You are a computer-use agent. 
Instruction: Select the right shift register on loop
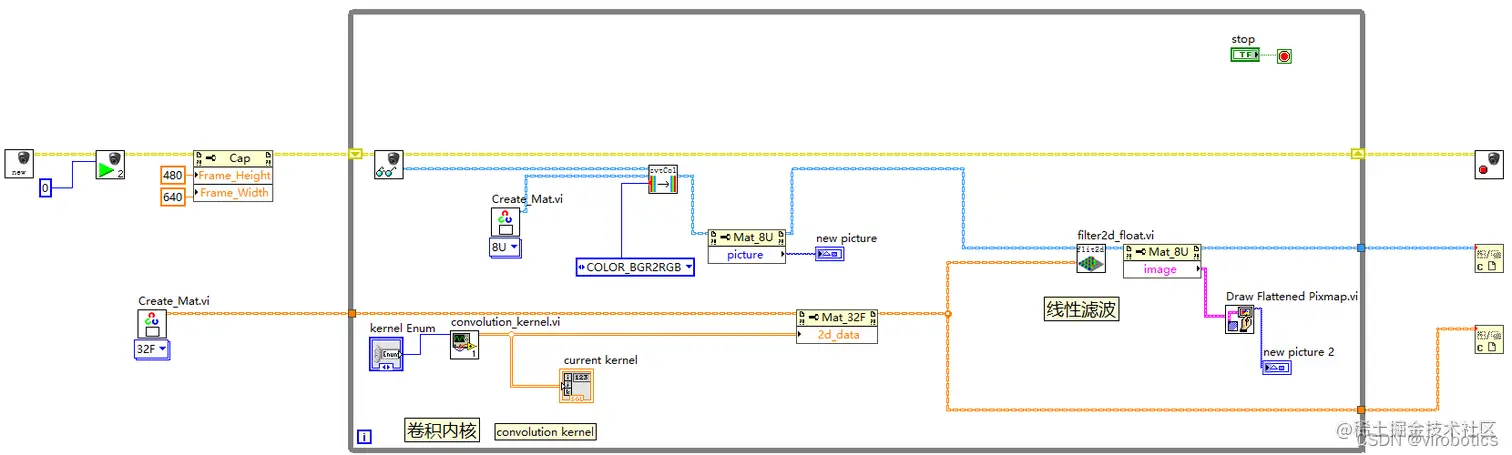(1357, 154)
